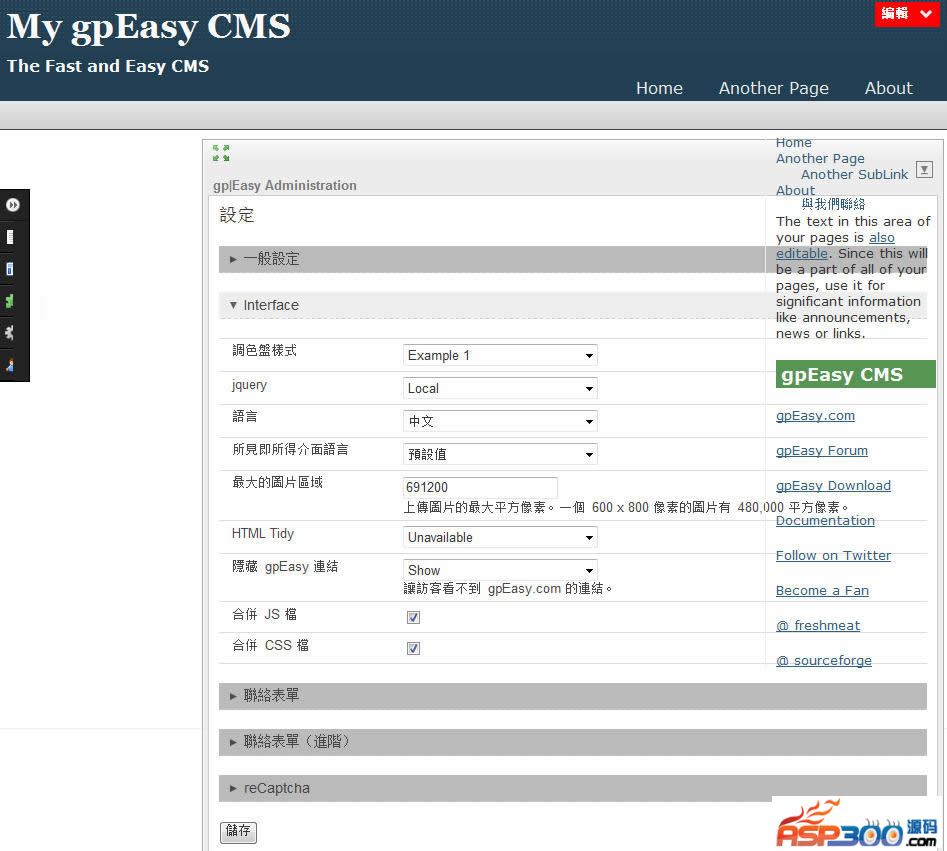Open the white page icon in admin sidebar

pyautogui.click(x=10, y=237)
